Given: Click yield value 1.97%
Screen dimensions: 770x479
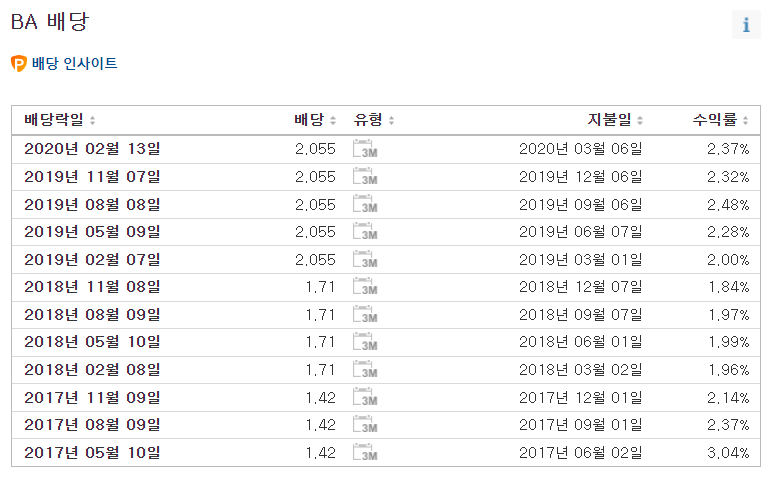Looking at the screenshot, I should point(729,314).
